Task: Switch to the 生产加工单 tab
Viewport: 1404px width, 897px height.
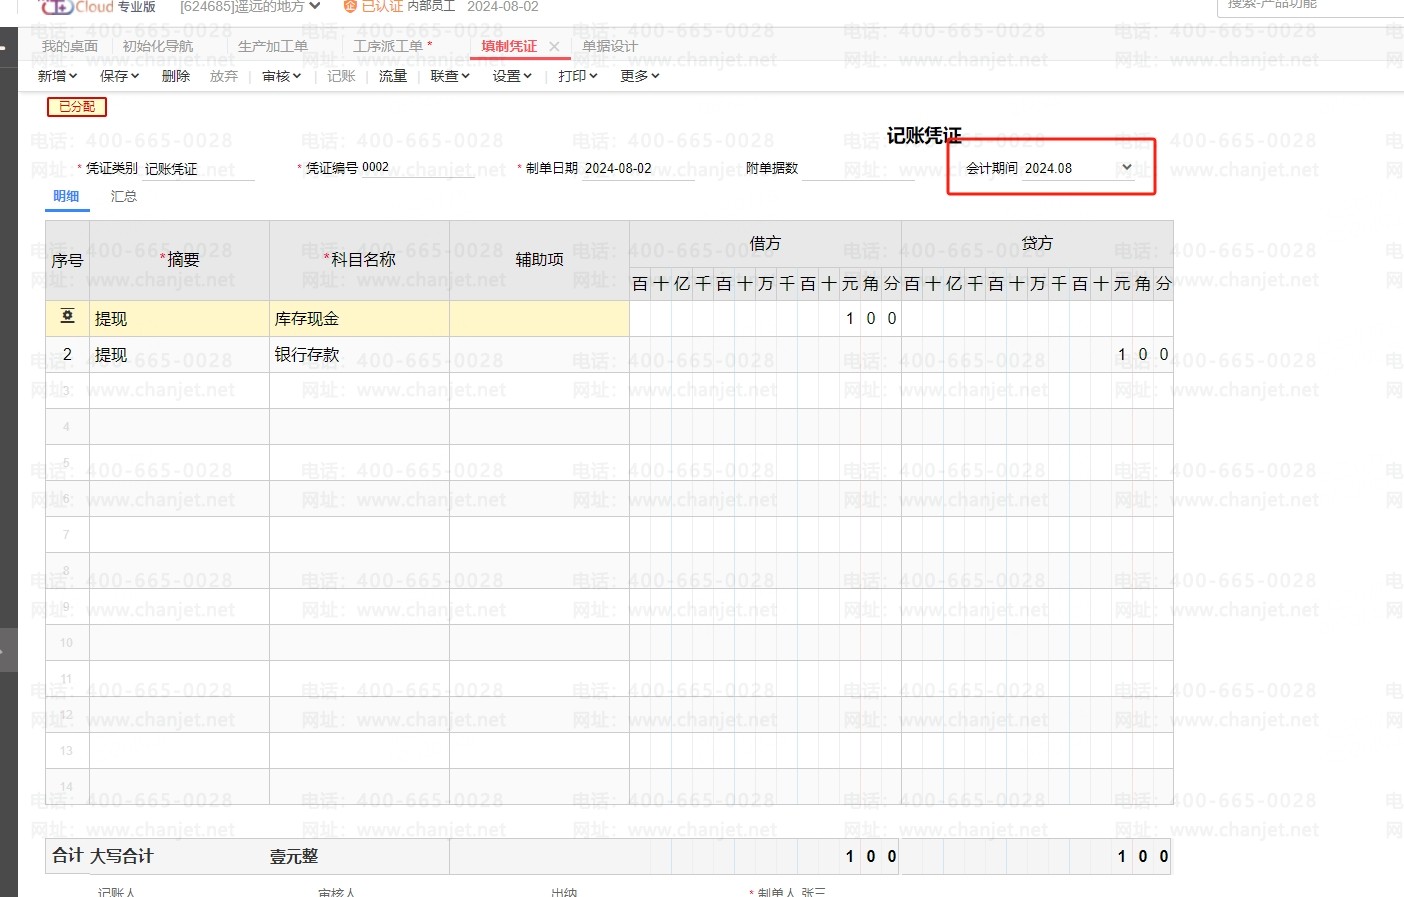Action: 273,47
